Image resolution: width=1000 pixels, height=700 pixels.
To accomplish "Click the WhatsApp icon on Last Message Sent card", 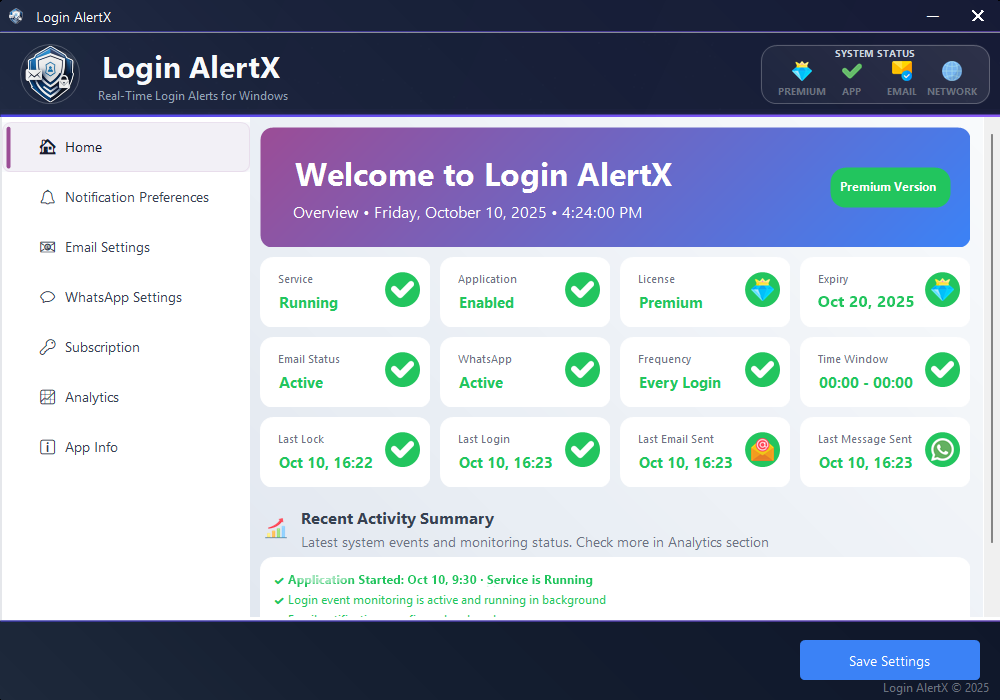I will coord(942,450).
